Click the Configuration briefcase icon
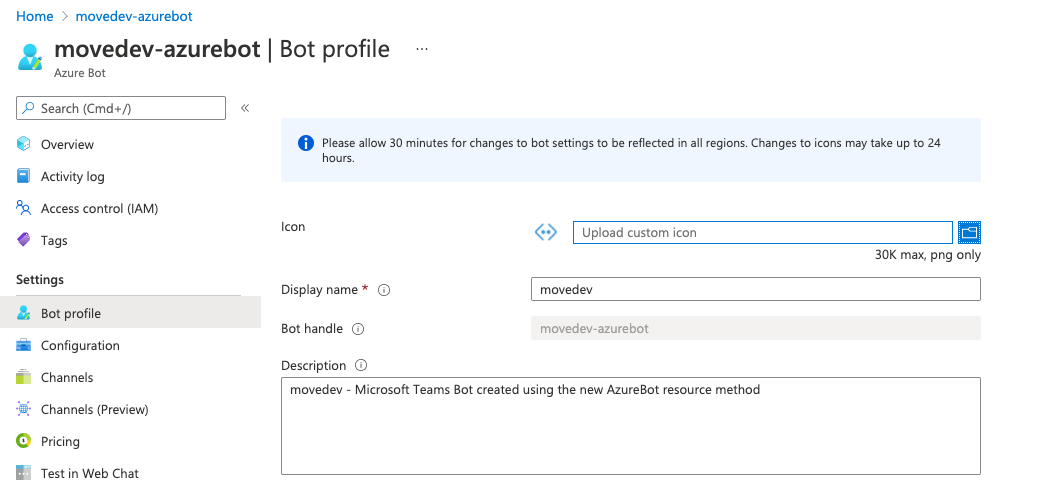 [23, 345]
